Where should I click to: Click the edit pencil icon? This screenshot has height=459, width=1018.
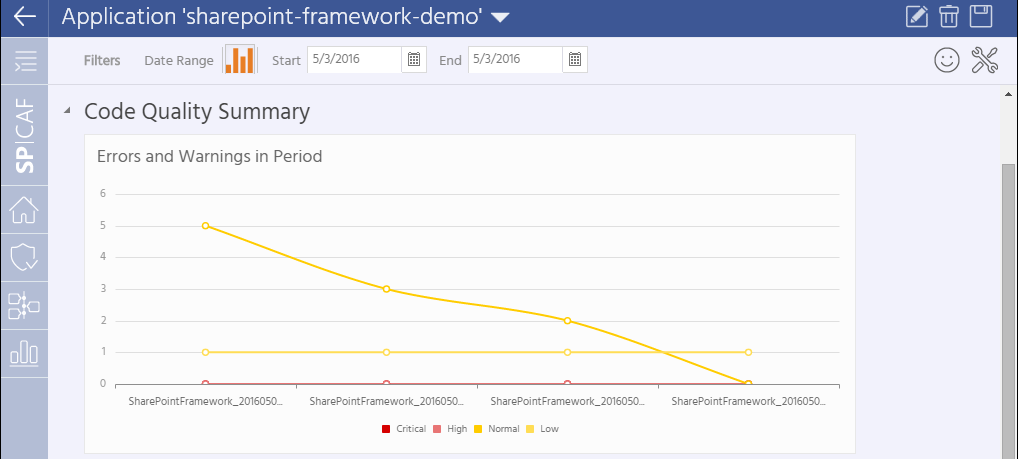pos(915,17)
